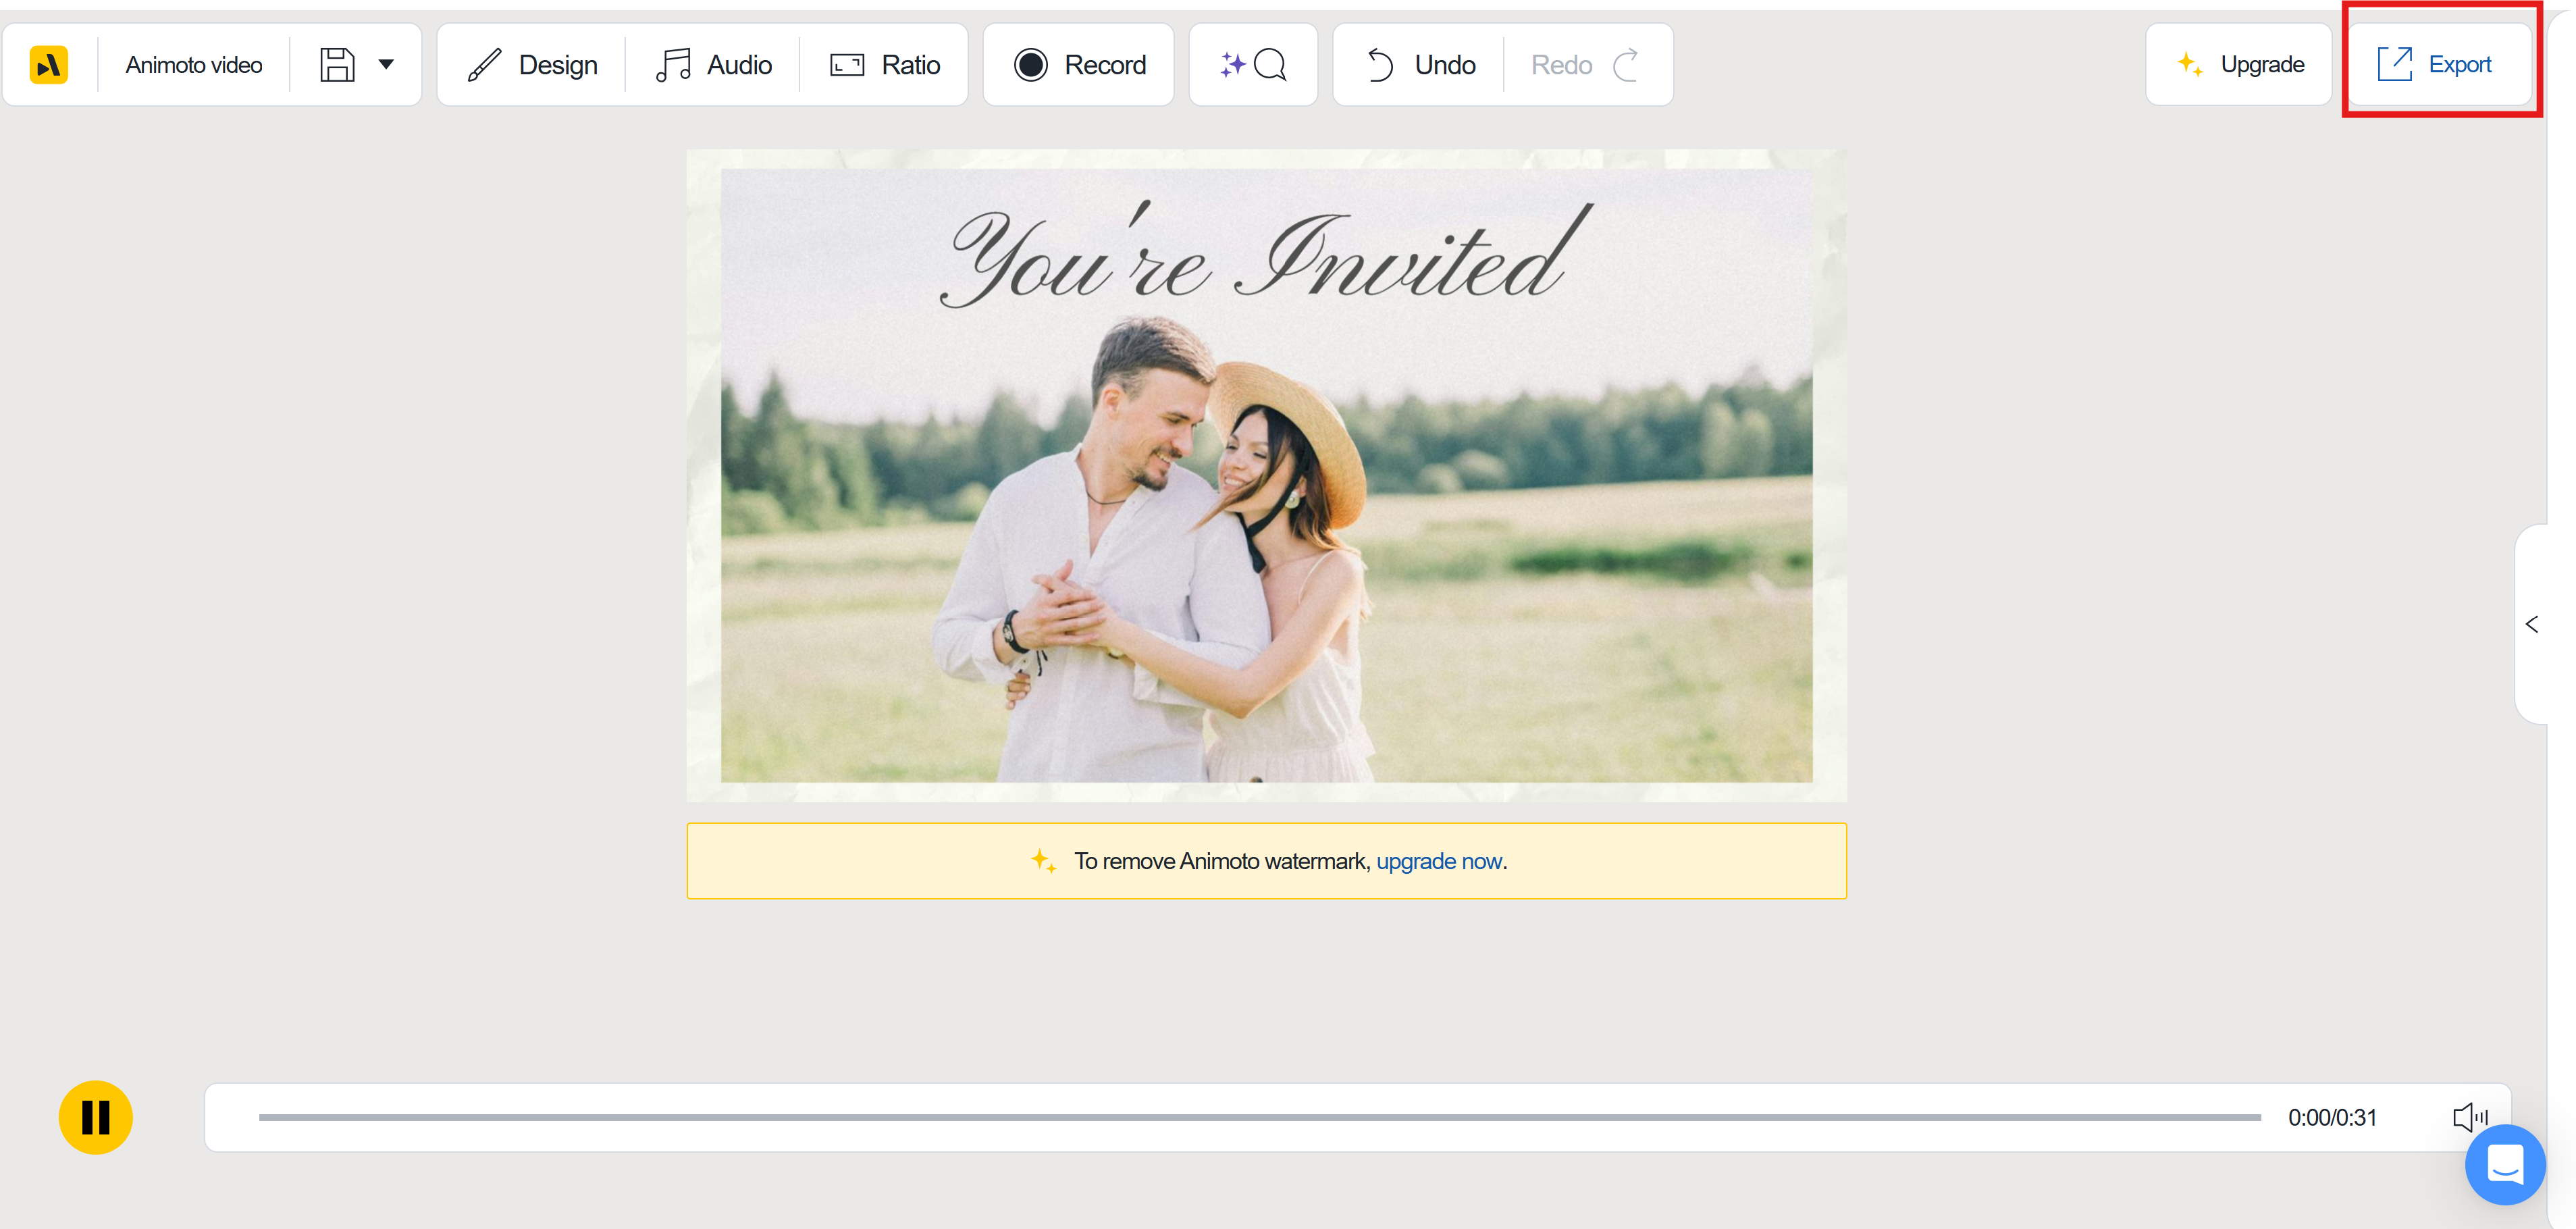Click the Ratio aspect icon
This screenshot has height=1229, width=2576.
(846, 64)
